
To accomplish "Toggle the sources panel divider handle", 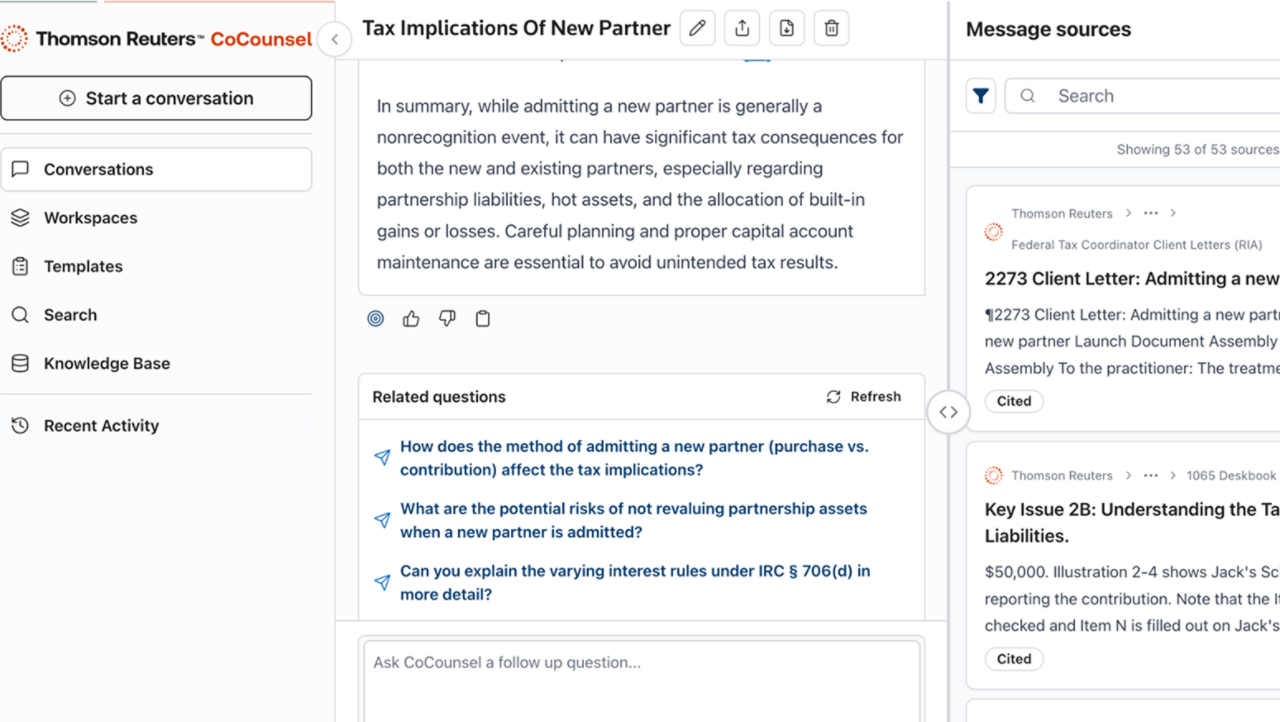I will coord(948,412).
